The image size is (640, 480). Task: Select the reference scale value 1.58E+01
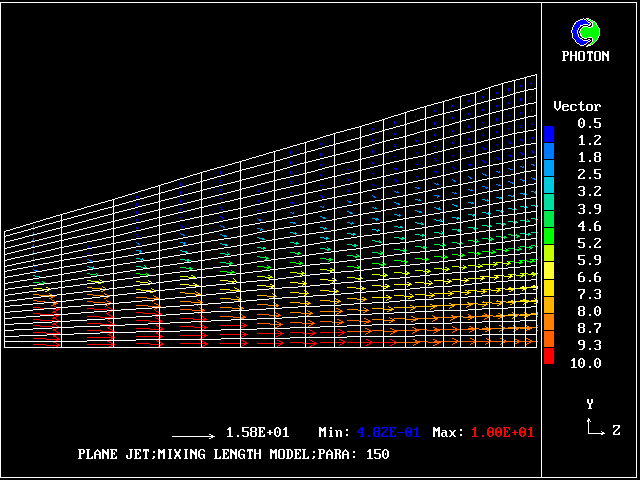(x=258, y=433)
